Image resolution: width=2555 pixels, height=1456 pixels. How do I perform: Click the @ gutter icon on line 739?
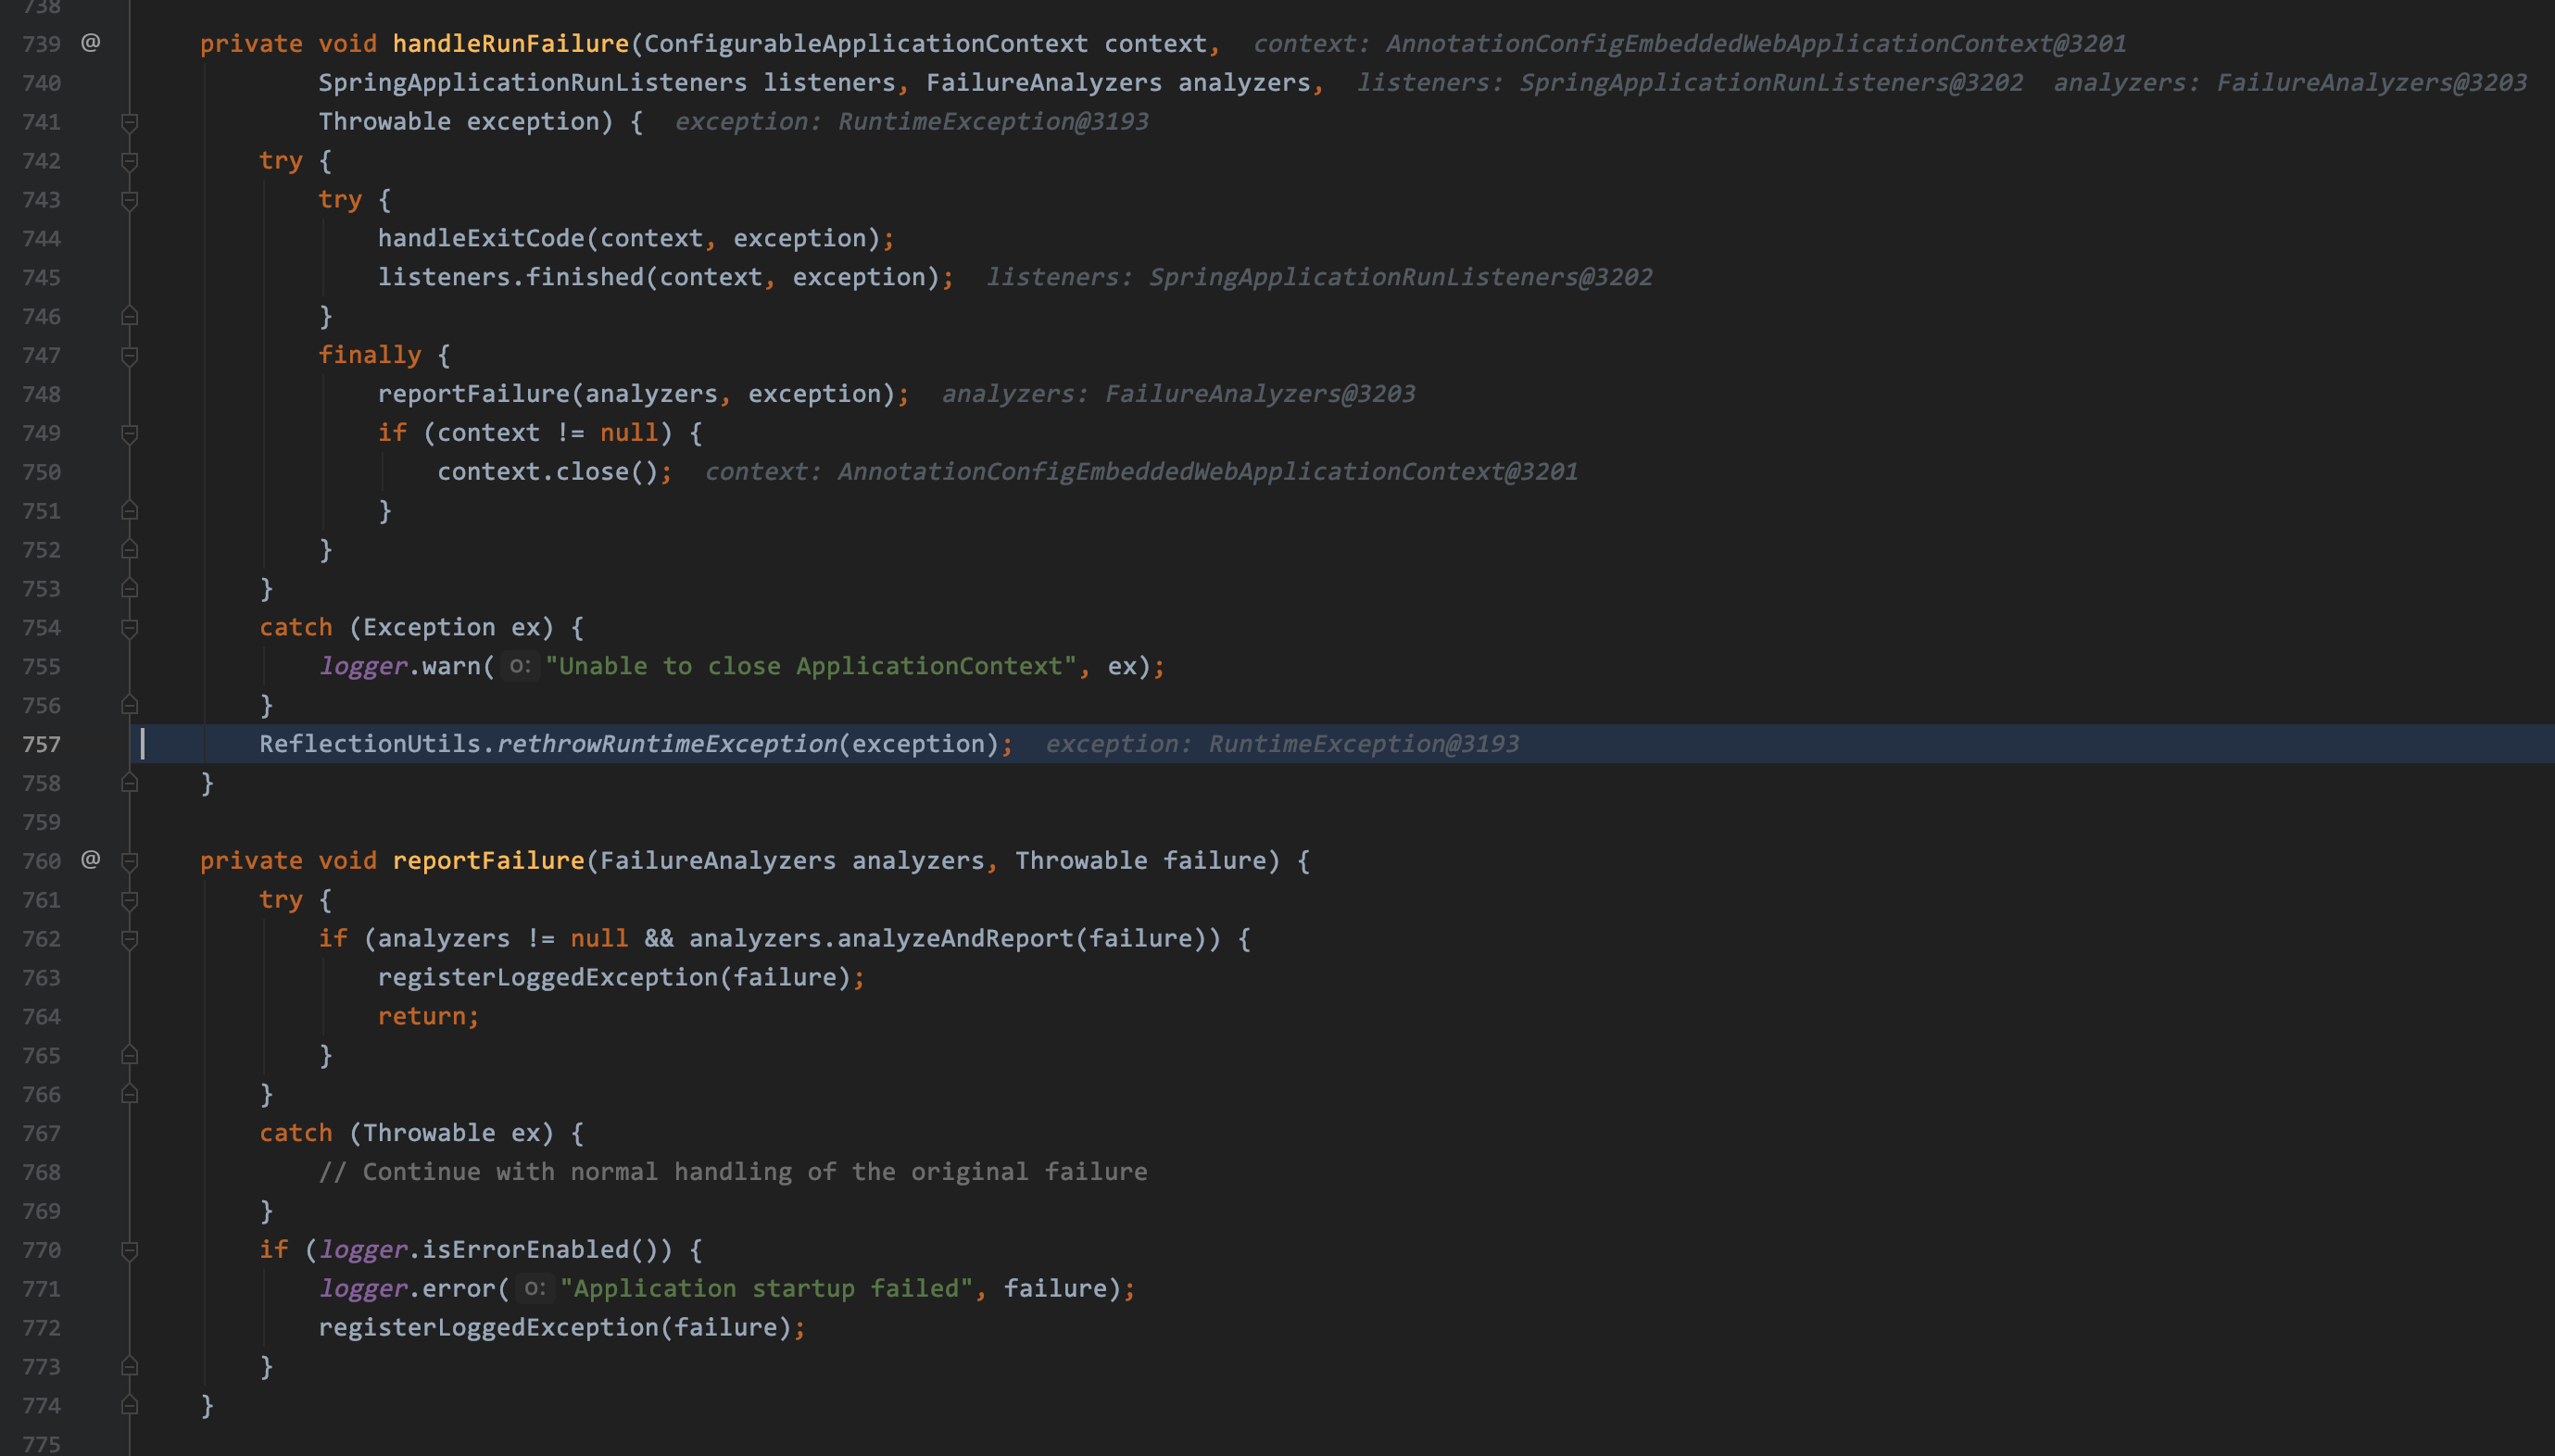[90, 42]
